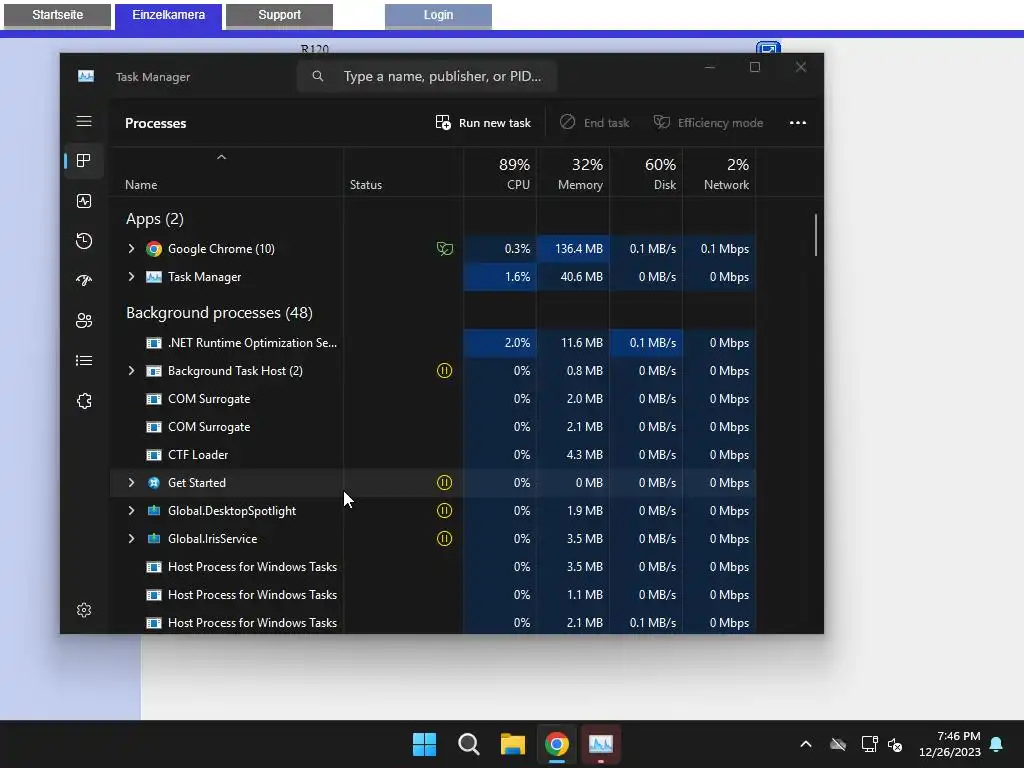Show hidden tray icons chevron
1024x768 pixels.
click(806, 744)
